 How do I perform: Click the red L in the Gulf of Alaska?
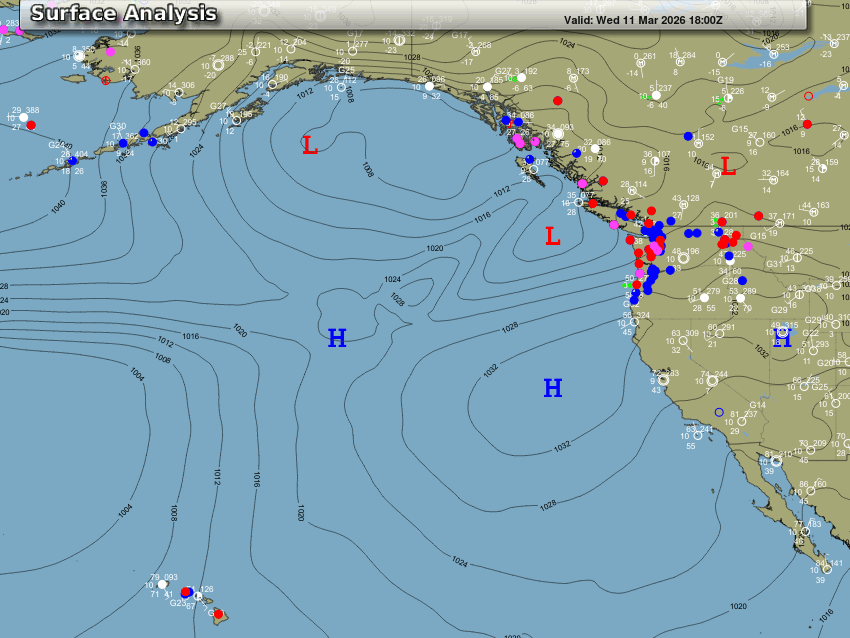(310, 146)
